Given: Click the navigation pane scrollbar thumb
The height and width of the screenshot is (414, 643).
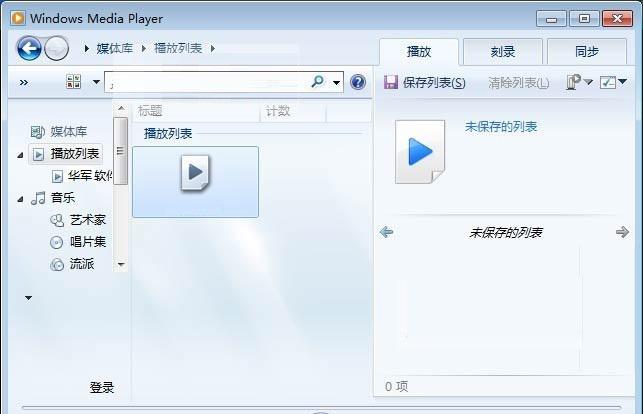Looking at the screenshot, I should 120,151.
